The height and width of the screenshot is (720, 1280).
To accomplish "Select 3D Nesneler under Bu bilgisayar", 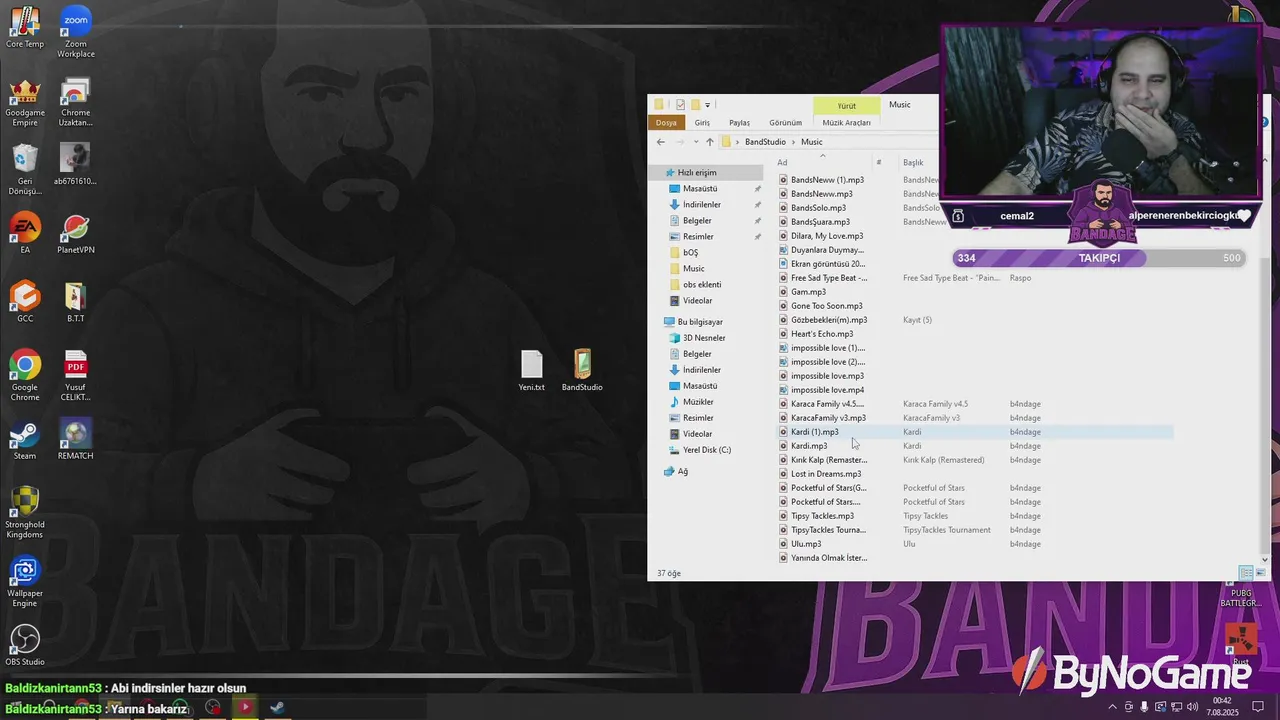I will (x=704, y=338).
